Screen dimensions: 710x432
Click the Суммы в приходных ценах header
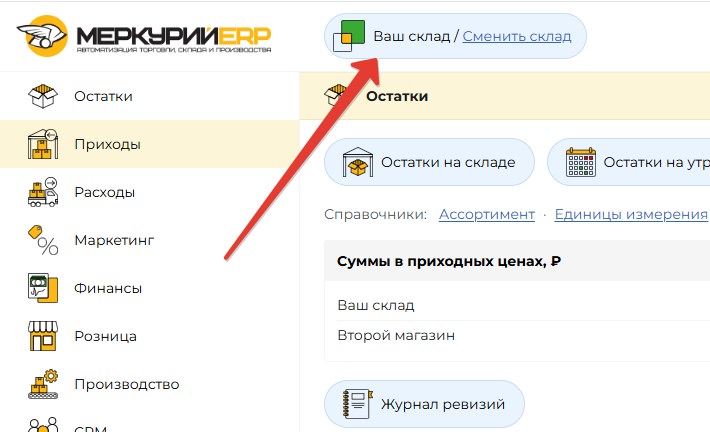click(517, 261)
